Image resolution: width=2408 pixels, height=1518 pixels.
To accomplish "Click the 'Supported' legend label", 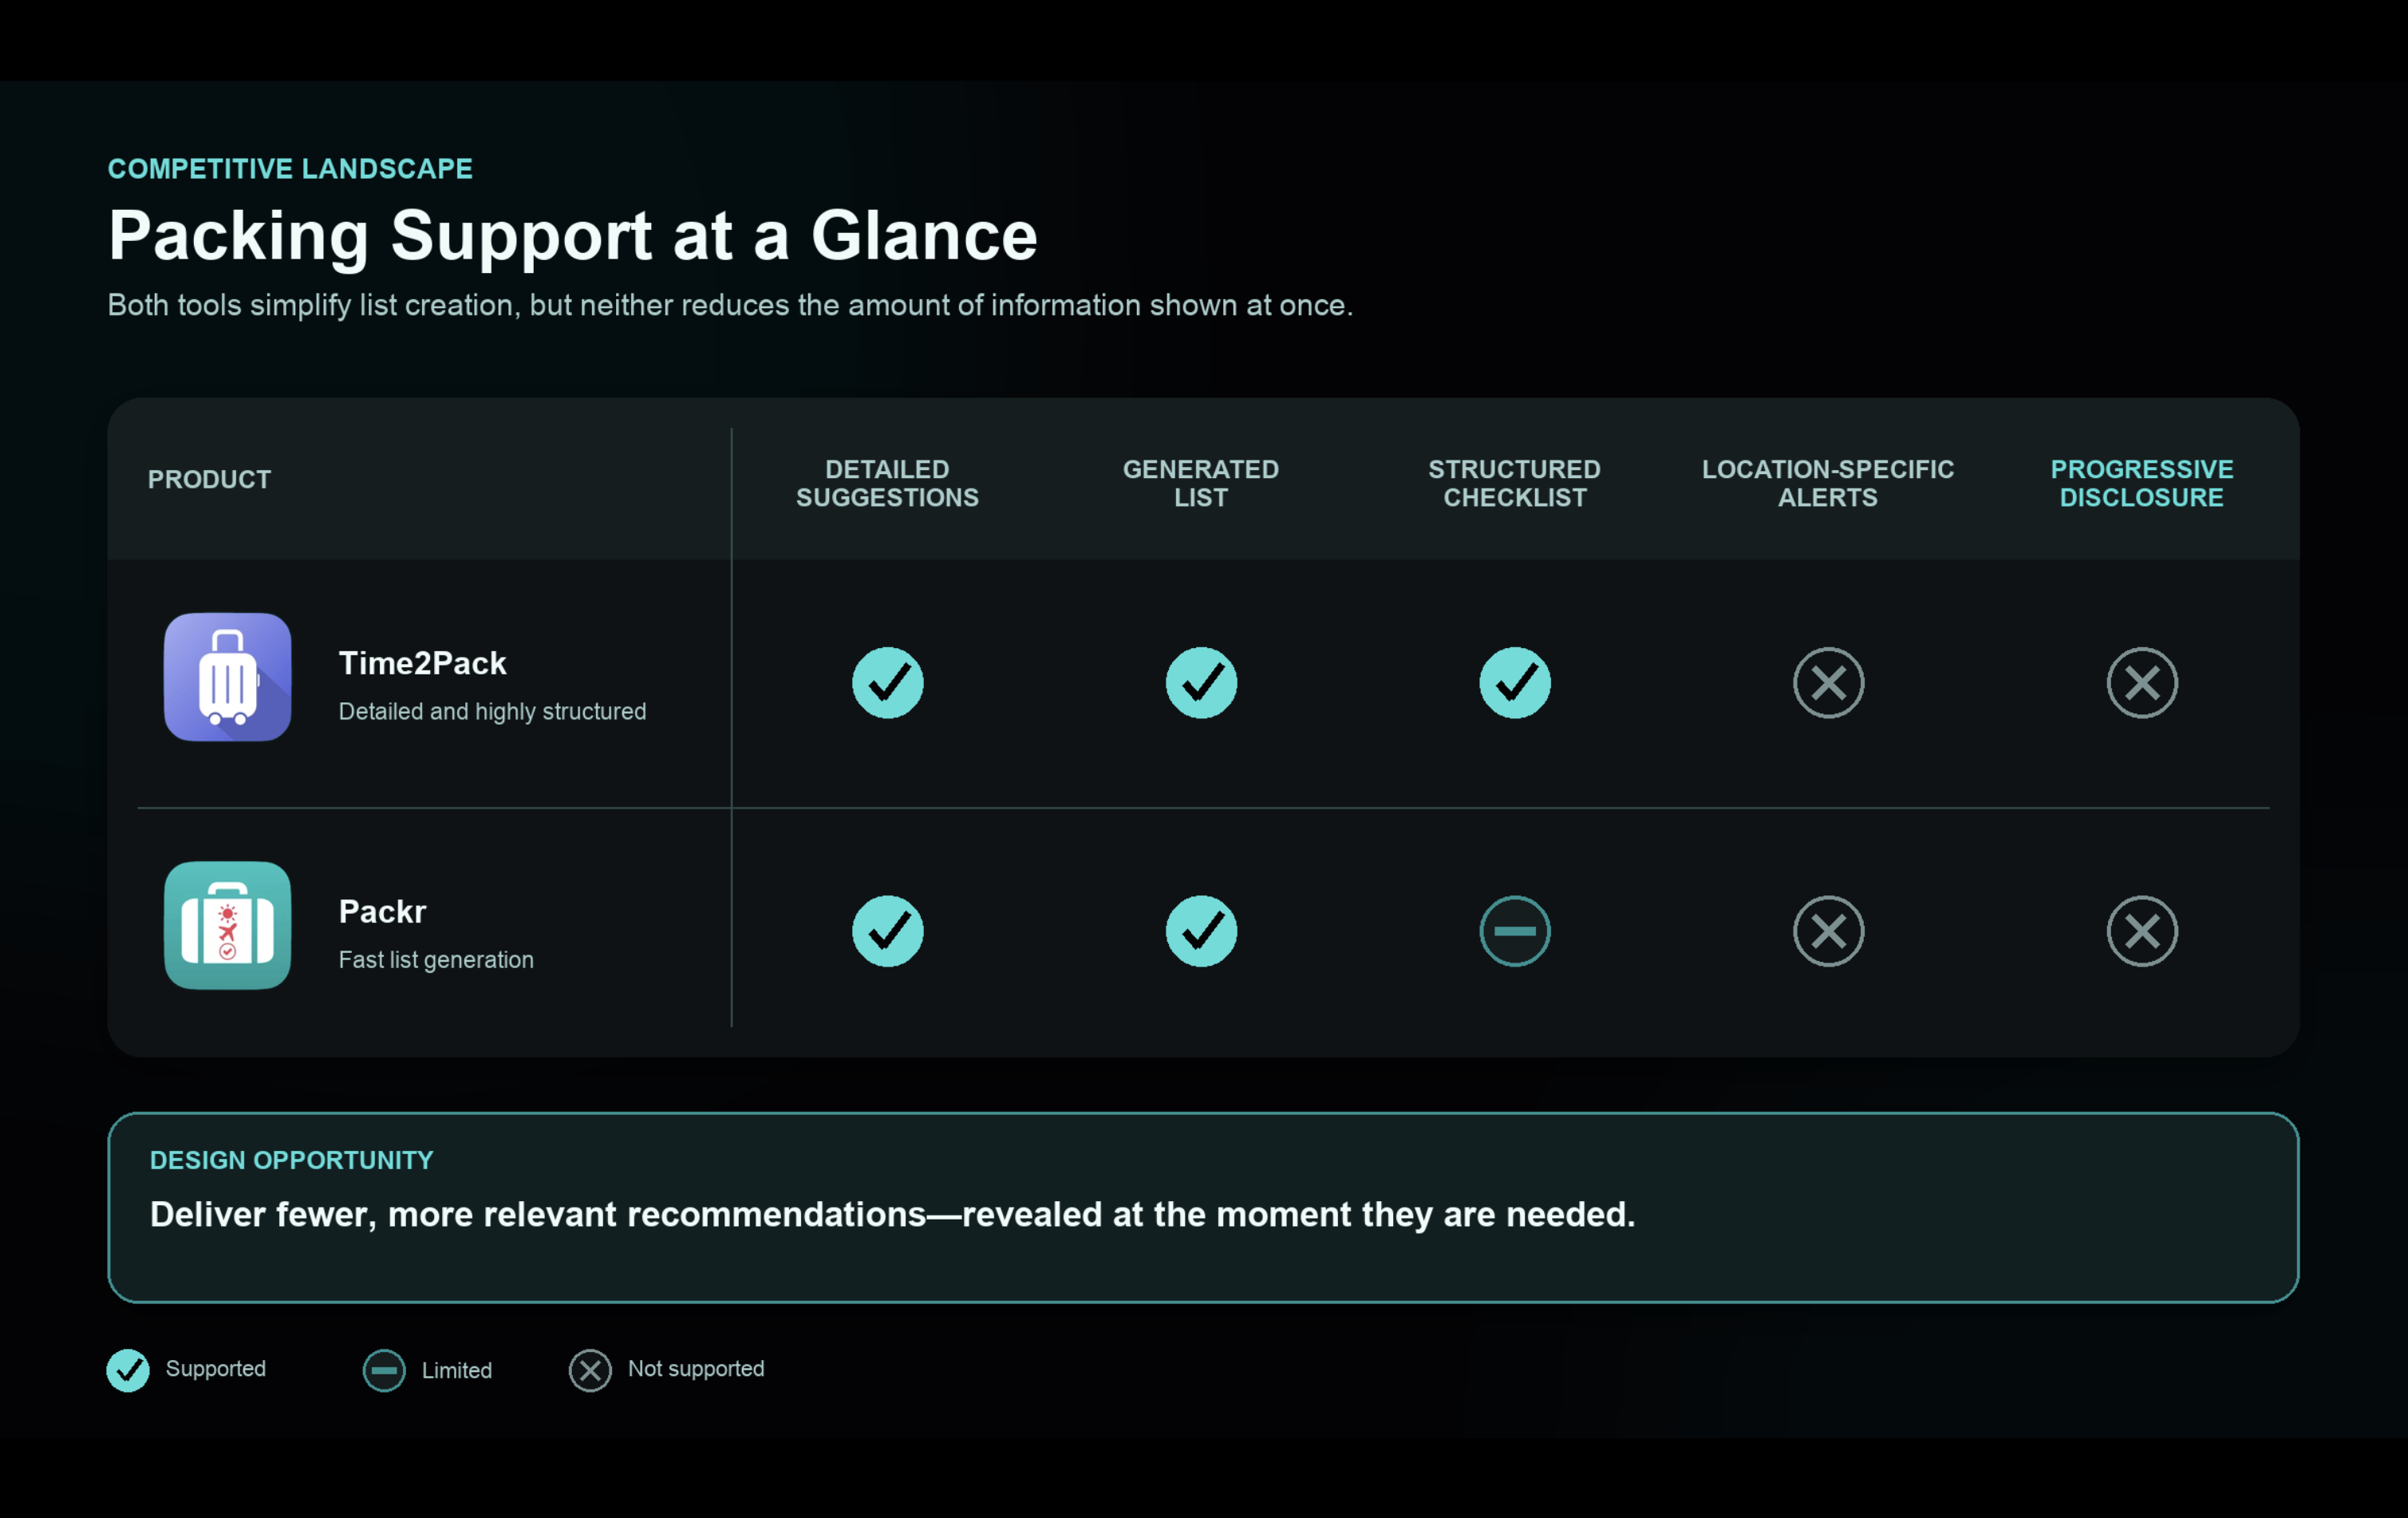I will [216, 1368].
